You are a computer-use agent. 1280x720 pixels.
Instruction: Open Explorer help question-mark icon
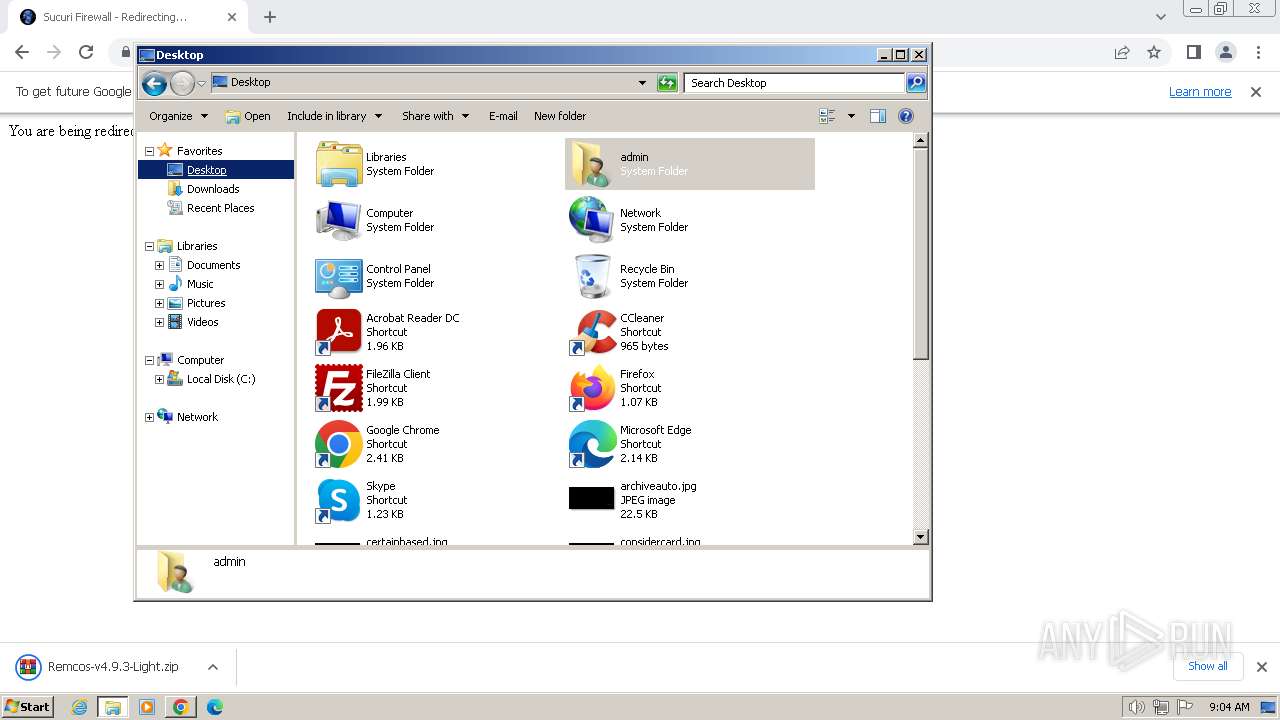906,116
